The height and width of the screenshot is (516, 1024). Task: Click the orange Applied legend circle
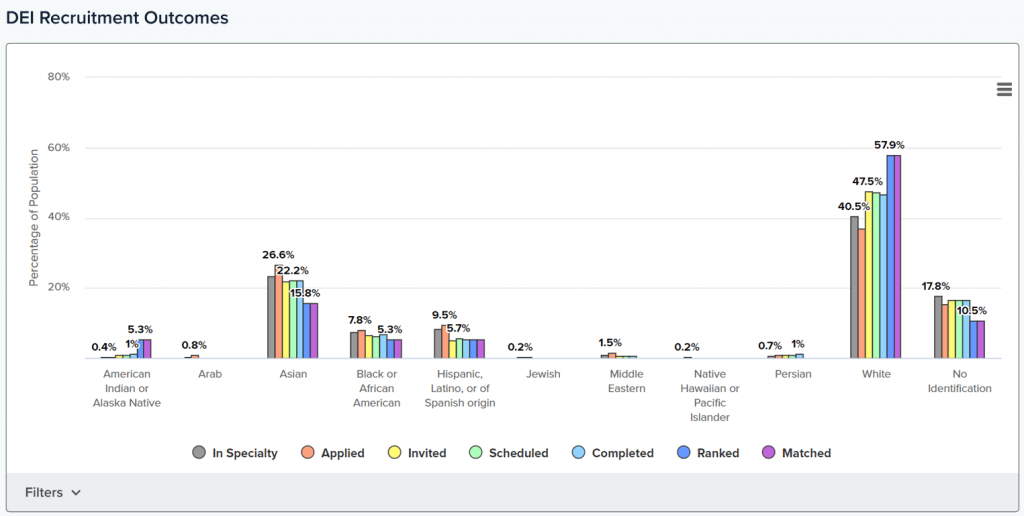308,453
